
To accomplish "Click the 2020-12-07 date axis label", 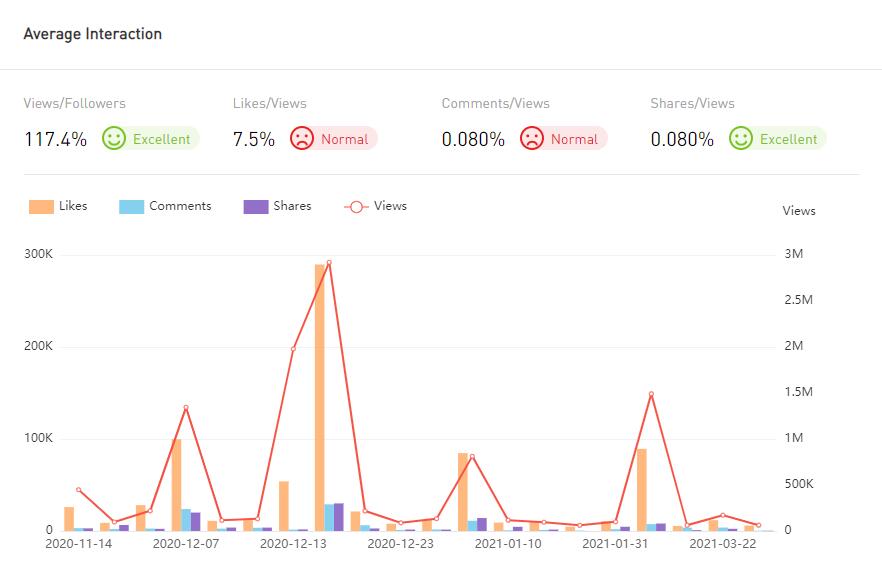I will point(186,544).
